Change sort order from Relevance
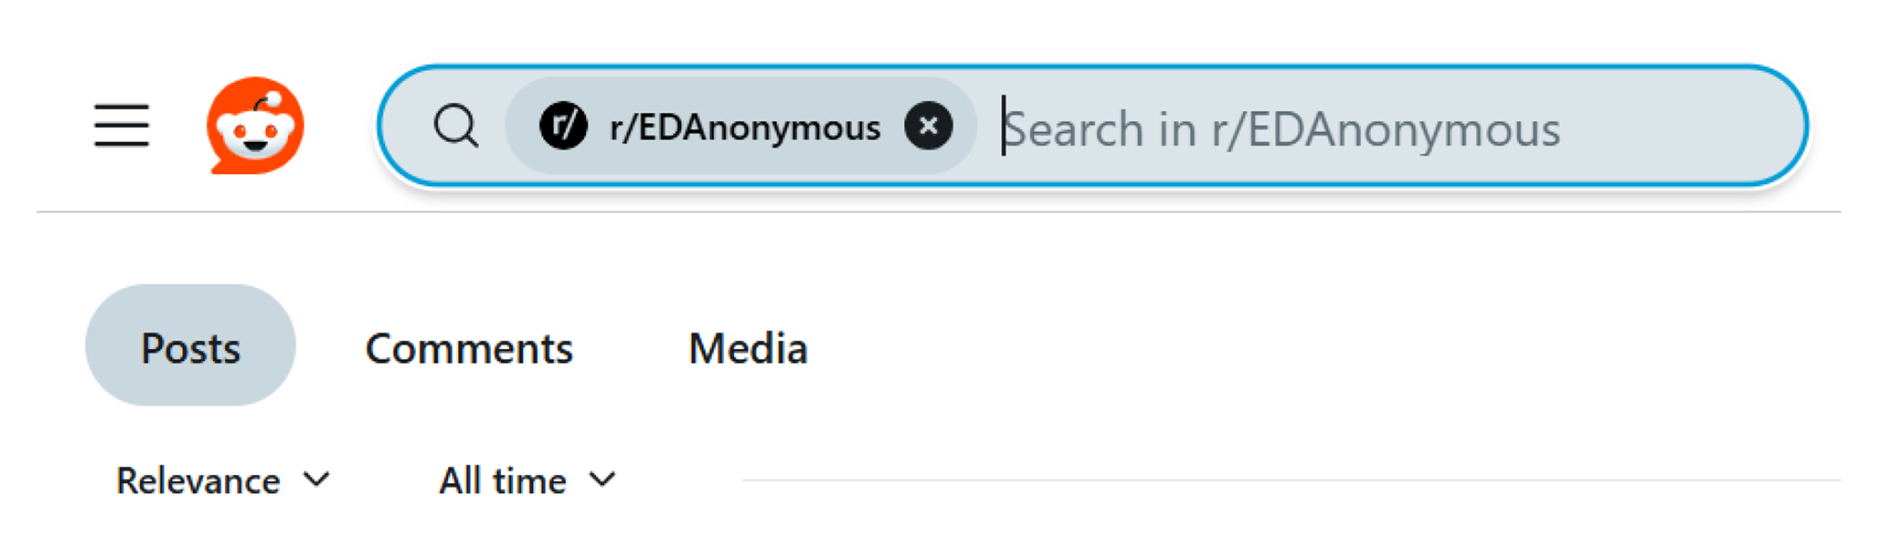 pyautogui.click(x=222, y=481)
